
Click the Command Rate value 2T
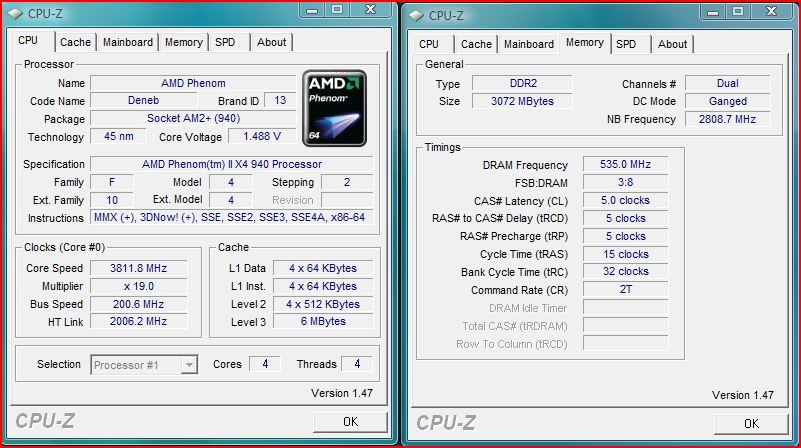[x=625, y=289]
